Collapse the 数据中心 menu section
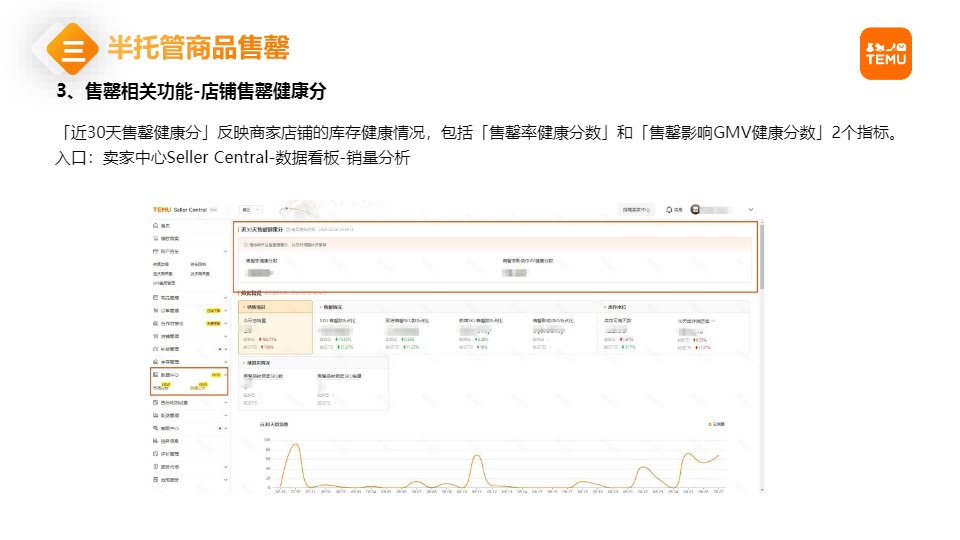960x540 pixels. click(x=226, y=374)
